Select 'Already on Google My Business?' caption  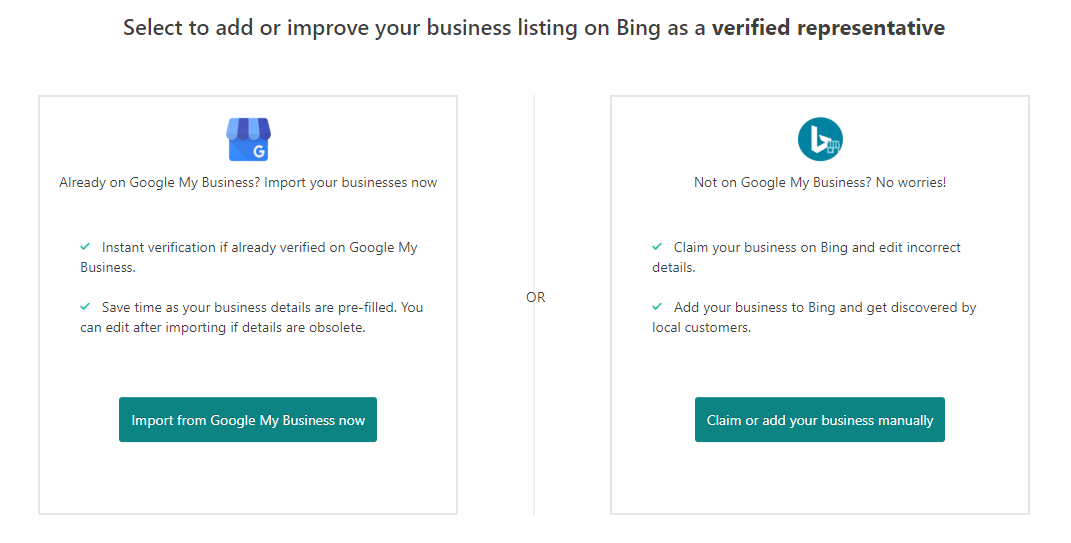pos(248,183)
